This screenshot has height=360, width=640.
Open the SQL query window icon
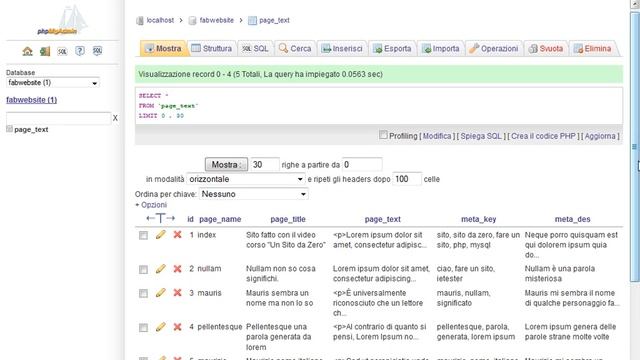click(62, 51)
